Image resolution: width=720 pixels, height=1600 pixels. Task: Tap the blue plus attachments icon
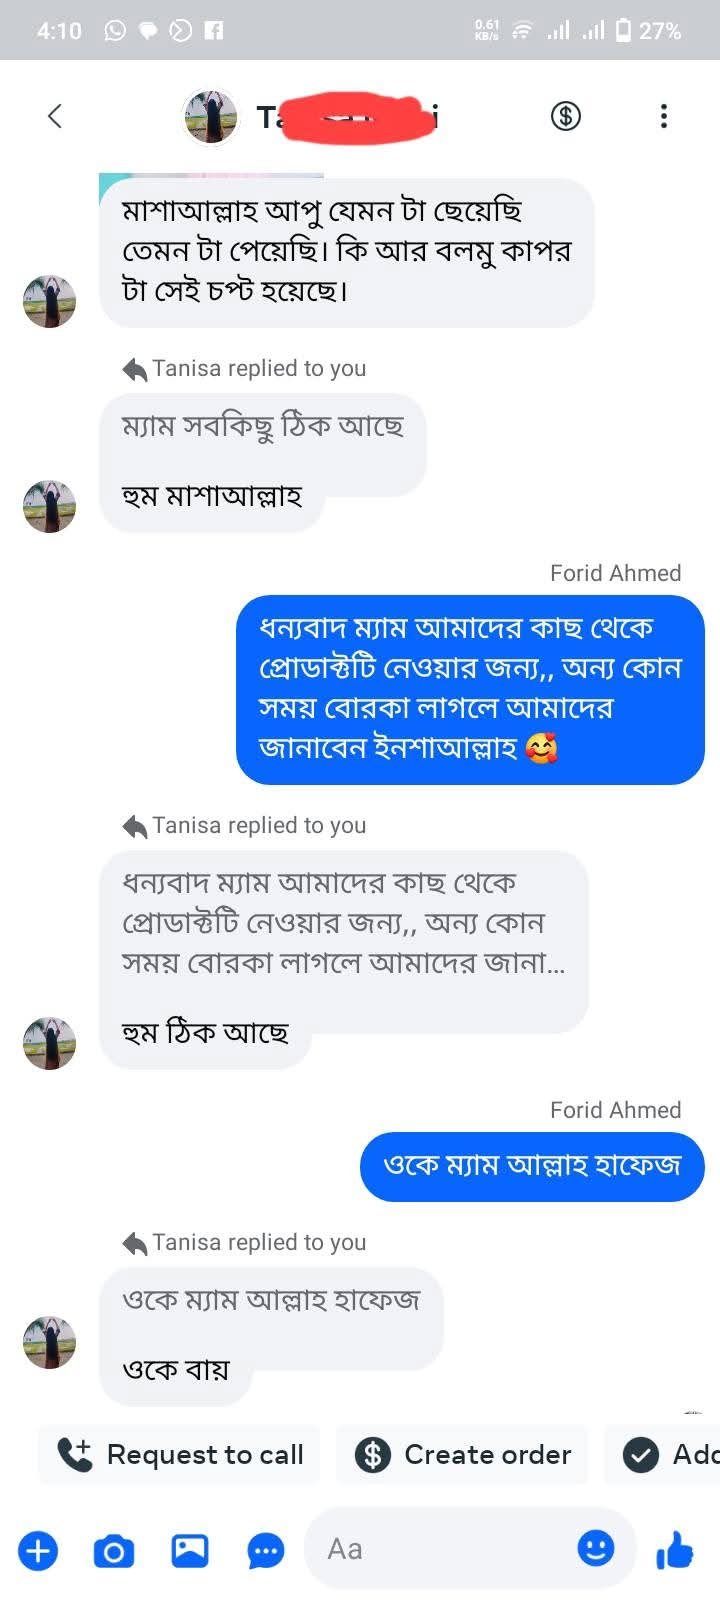pyautogui.click(x=38, y=1551)
